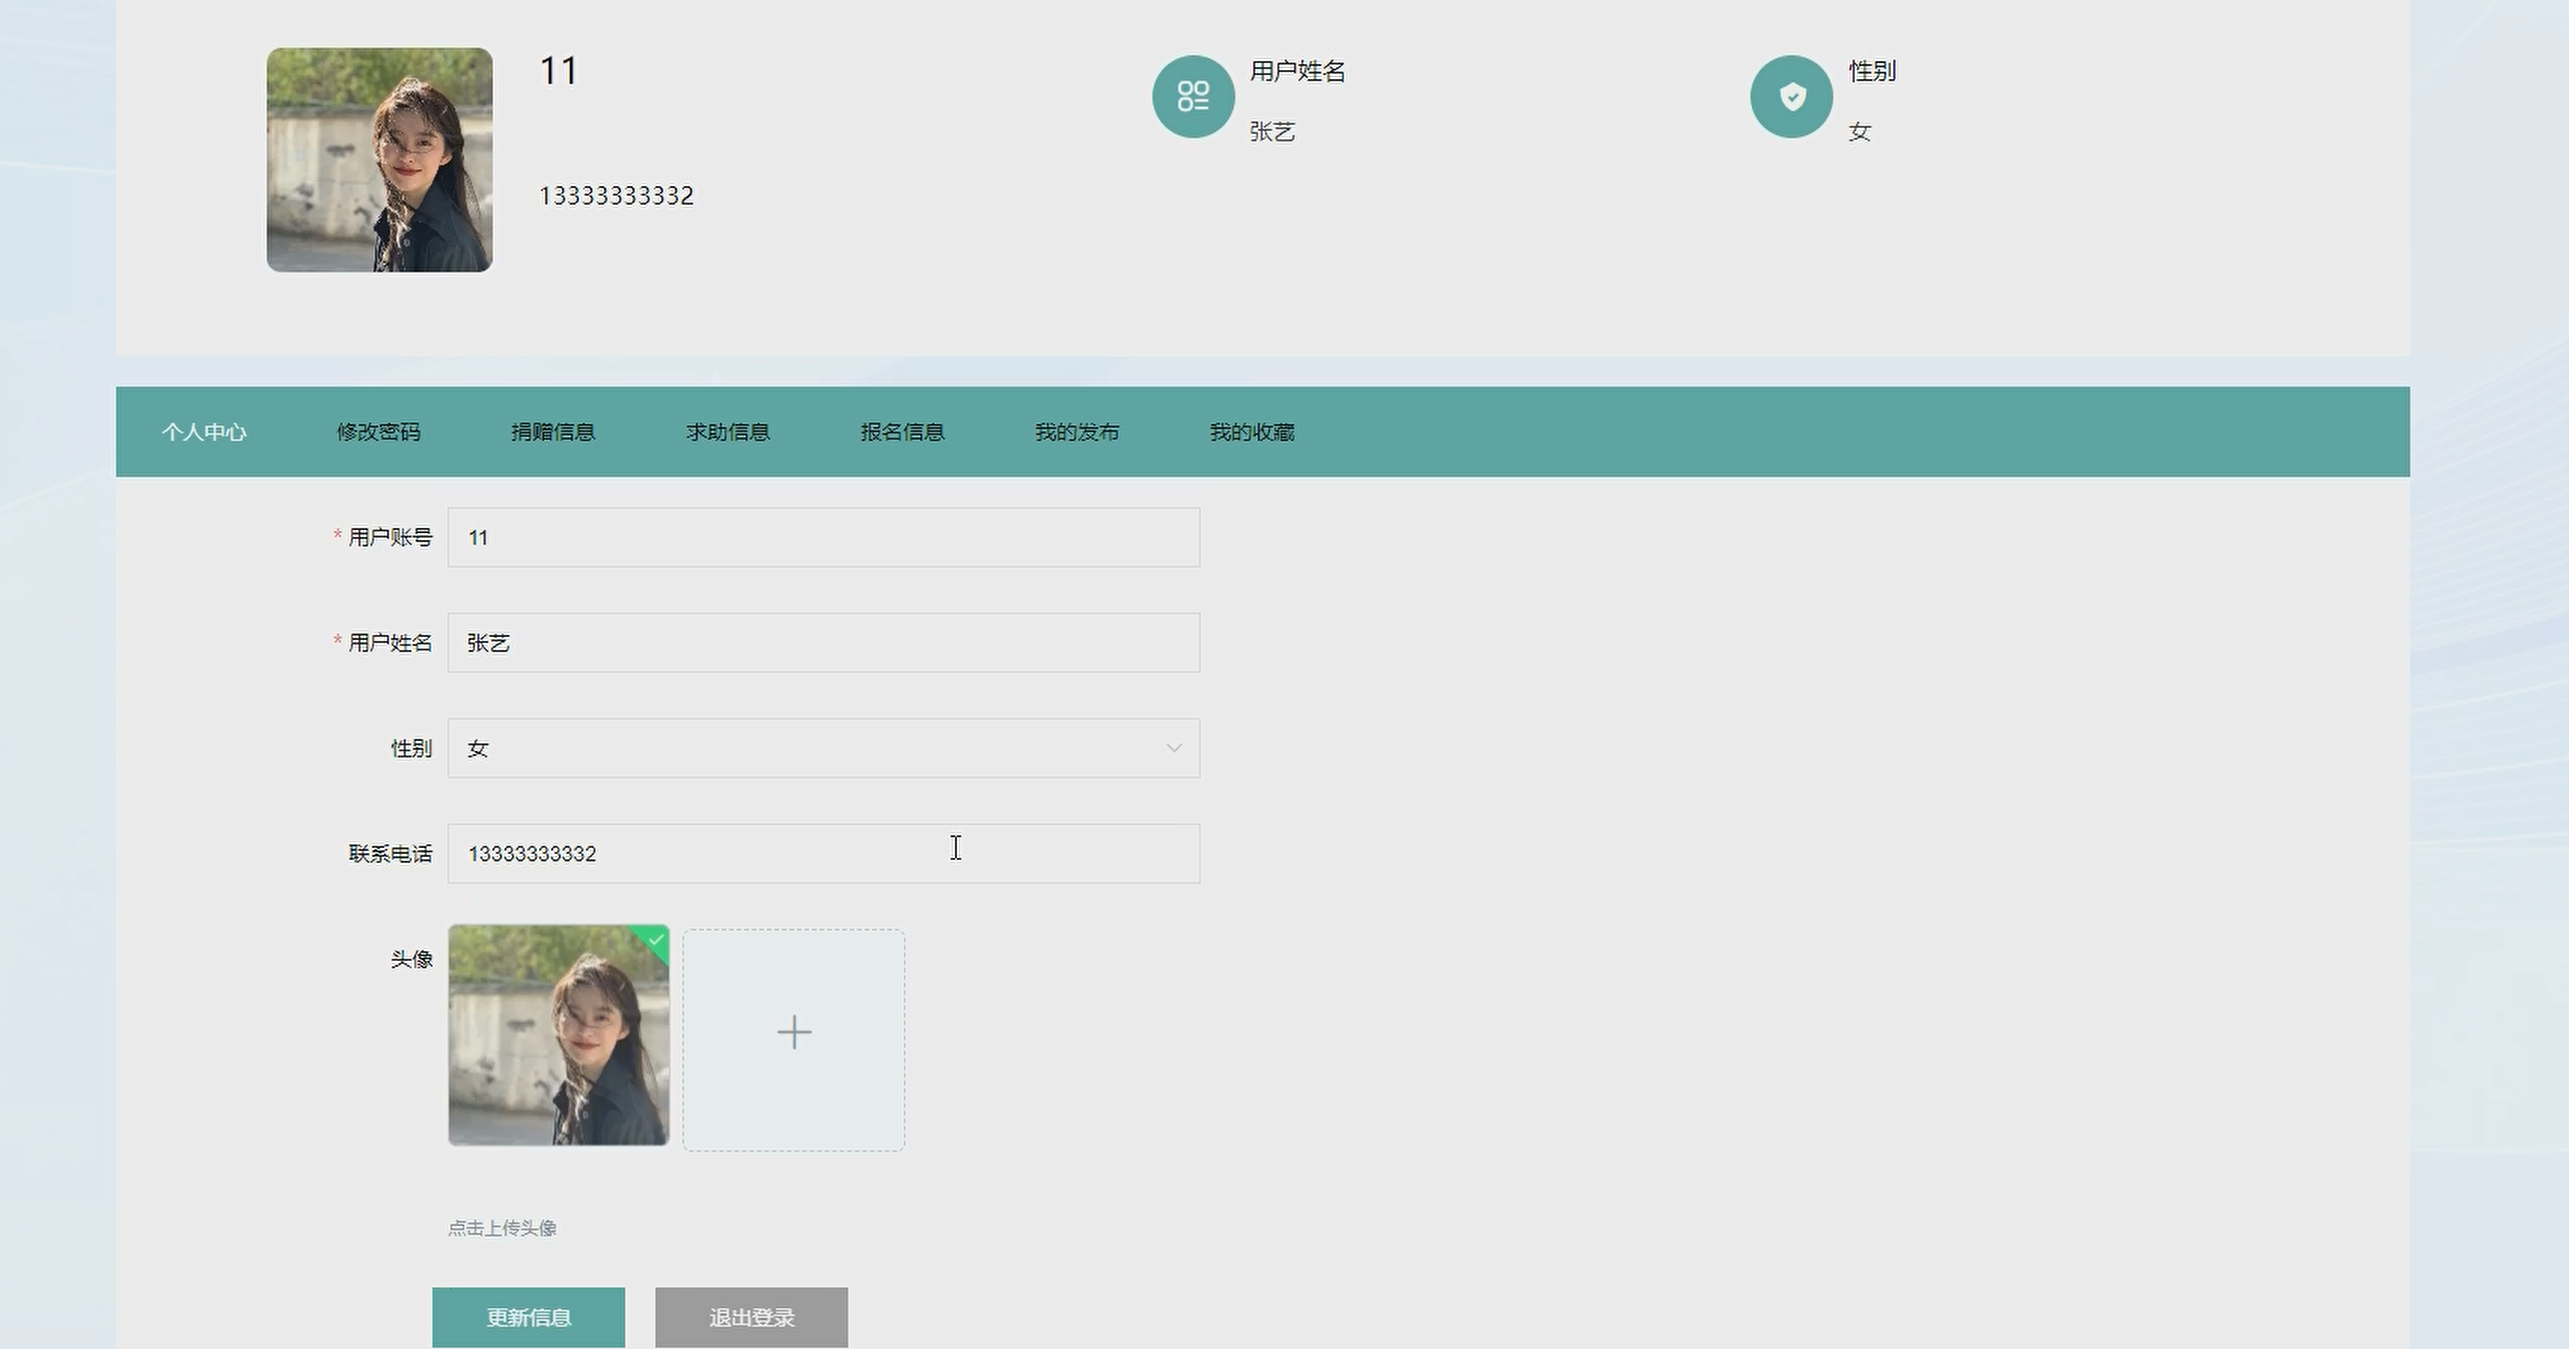
Task: Click the 用户姓名 heading in header
Action: tap(1297, 71)
